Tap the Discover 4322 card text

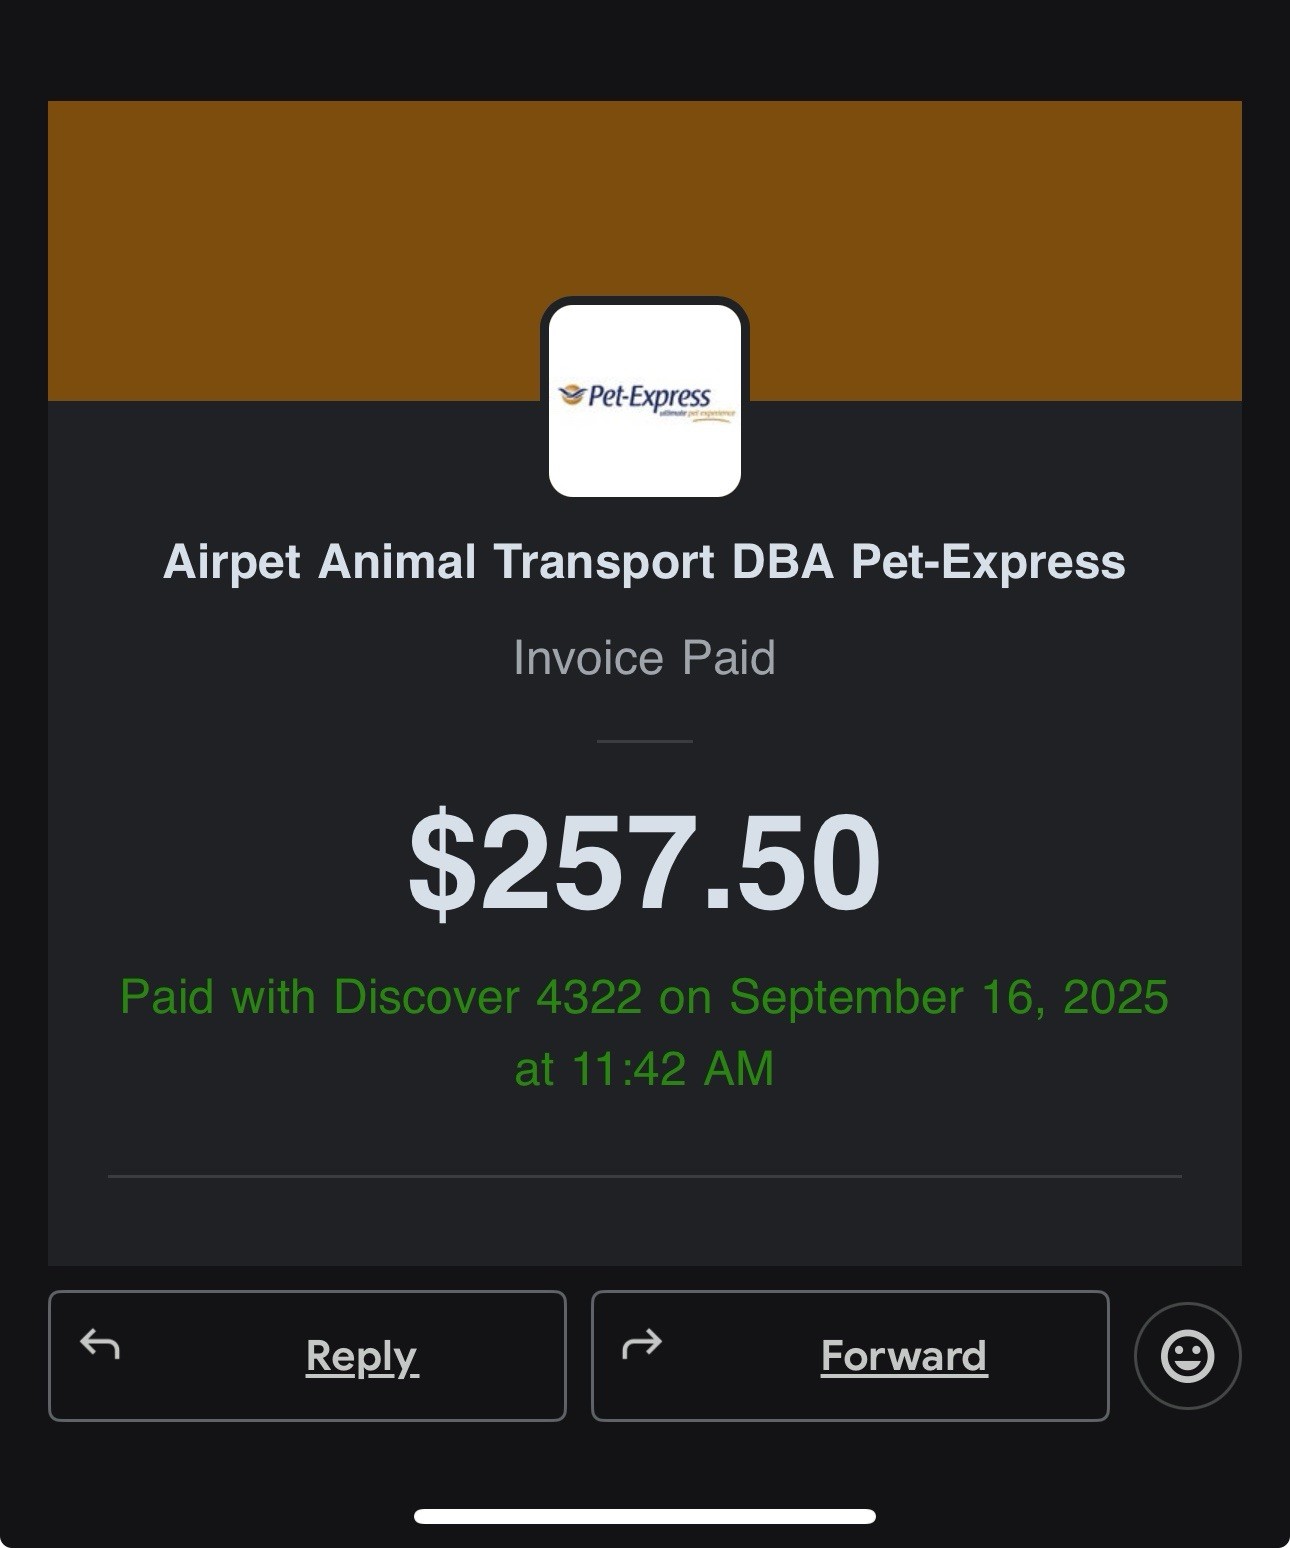tap(487, 997)
